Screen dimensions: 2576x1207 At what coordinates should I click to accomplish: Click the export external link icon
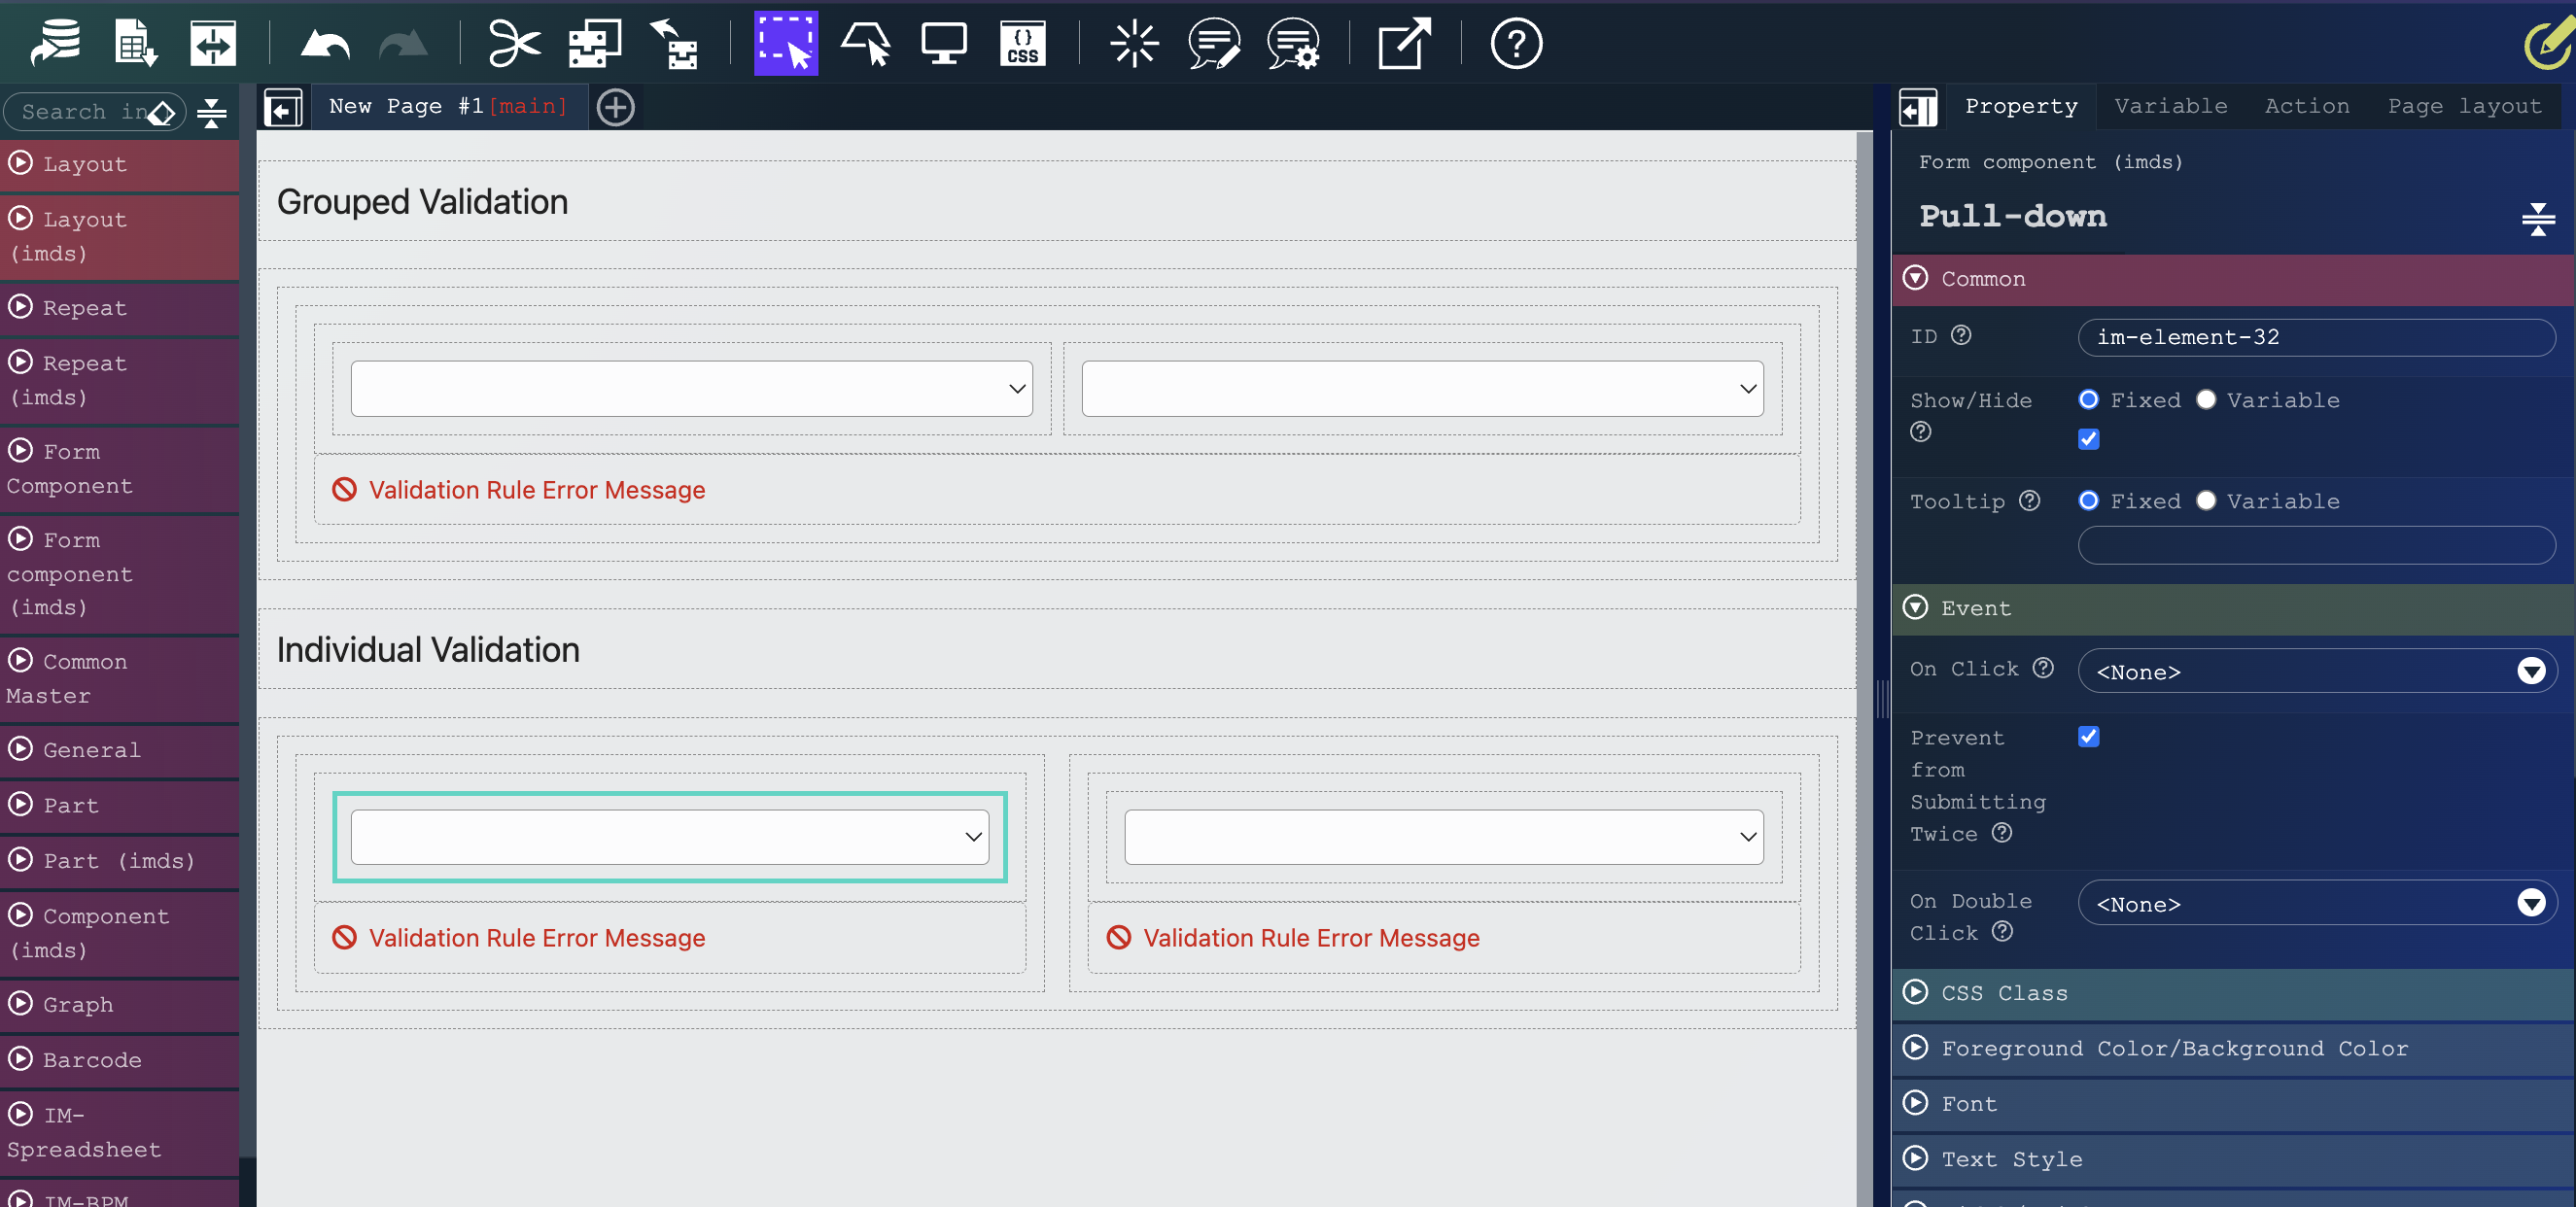(1403, 44)
